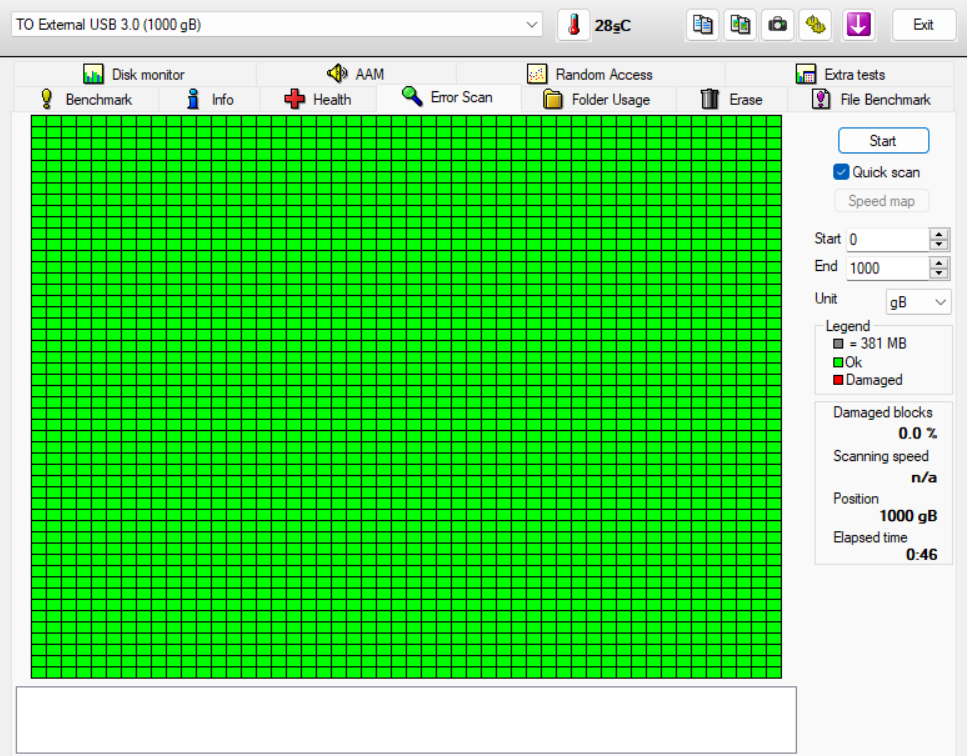Image resolution: width=967 pixels, height=756 pixels.
Task: Increase the End value with up arrow
Action: (939, 263)
